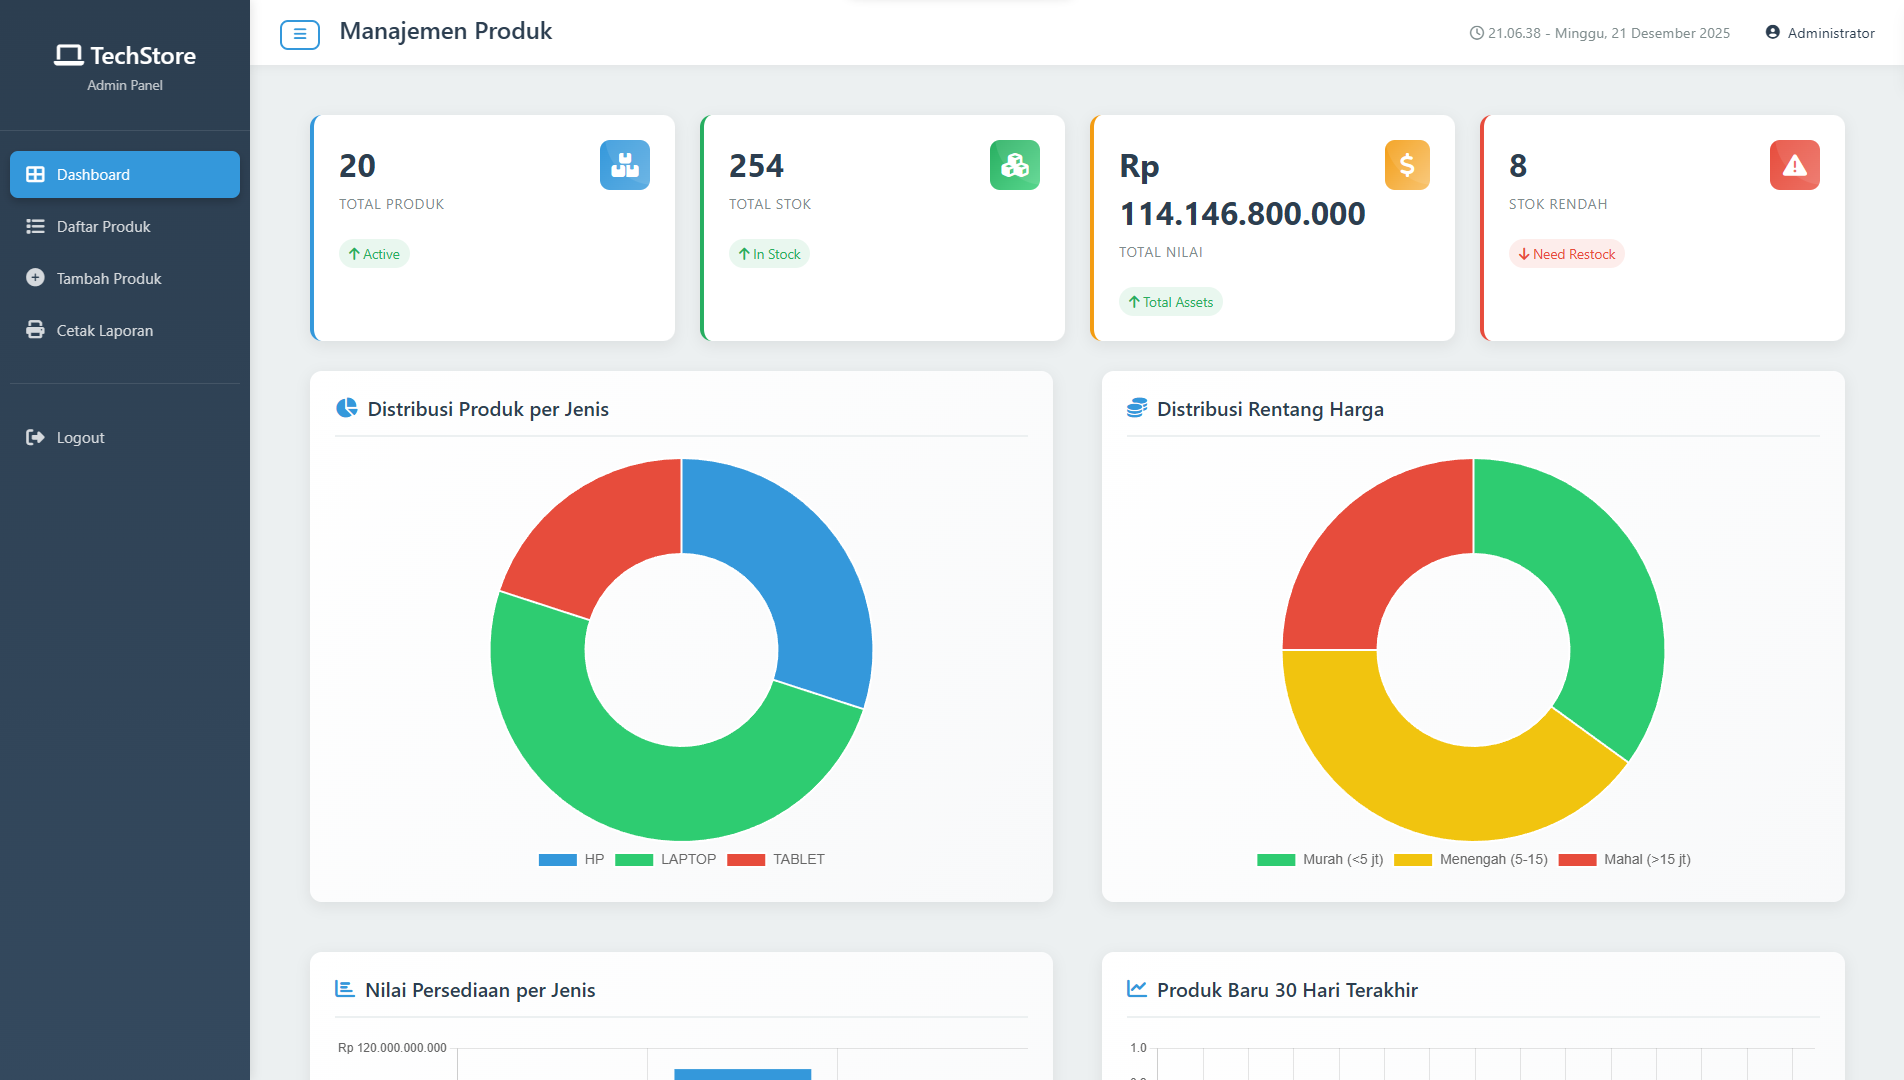This screenshot has height=1080, width=1904.
Task: Toggle the sidebar hamburger menu button
Action: pos(299,34)
